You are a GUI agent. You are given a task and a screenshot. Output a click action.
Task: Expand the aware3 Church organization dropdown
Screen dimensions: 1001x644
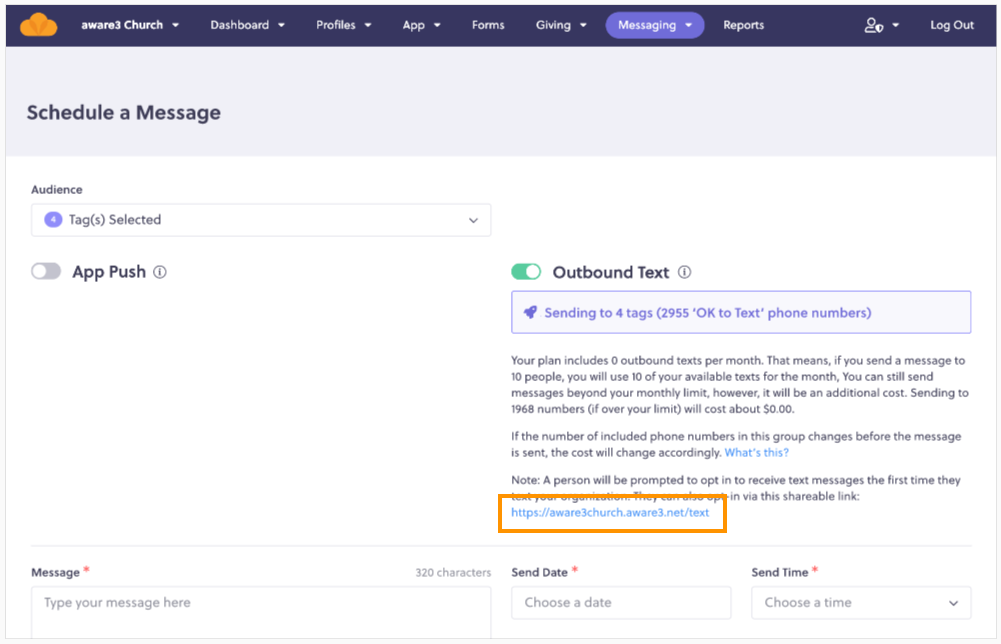pyautogui.click(x=130, y=25)
